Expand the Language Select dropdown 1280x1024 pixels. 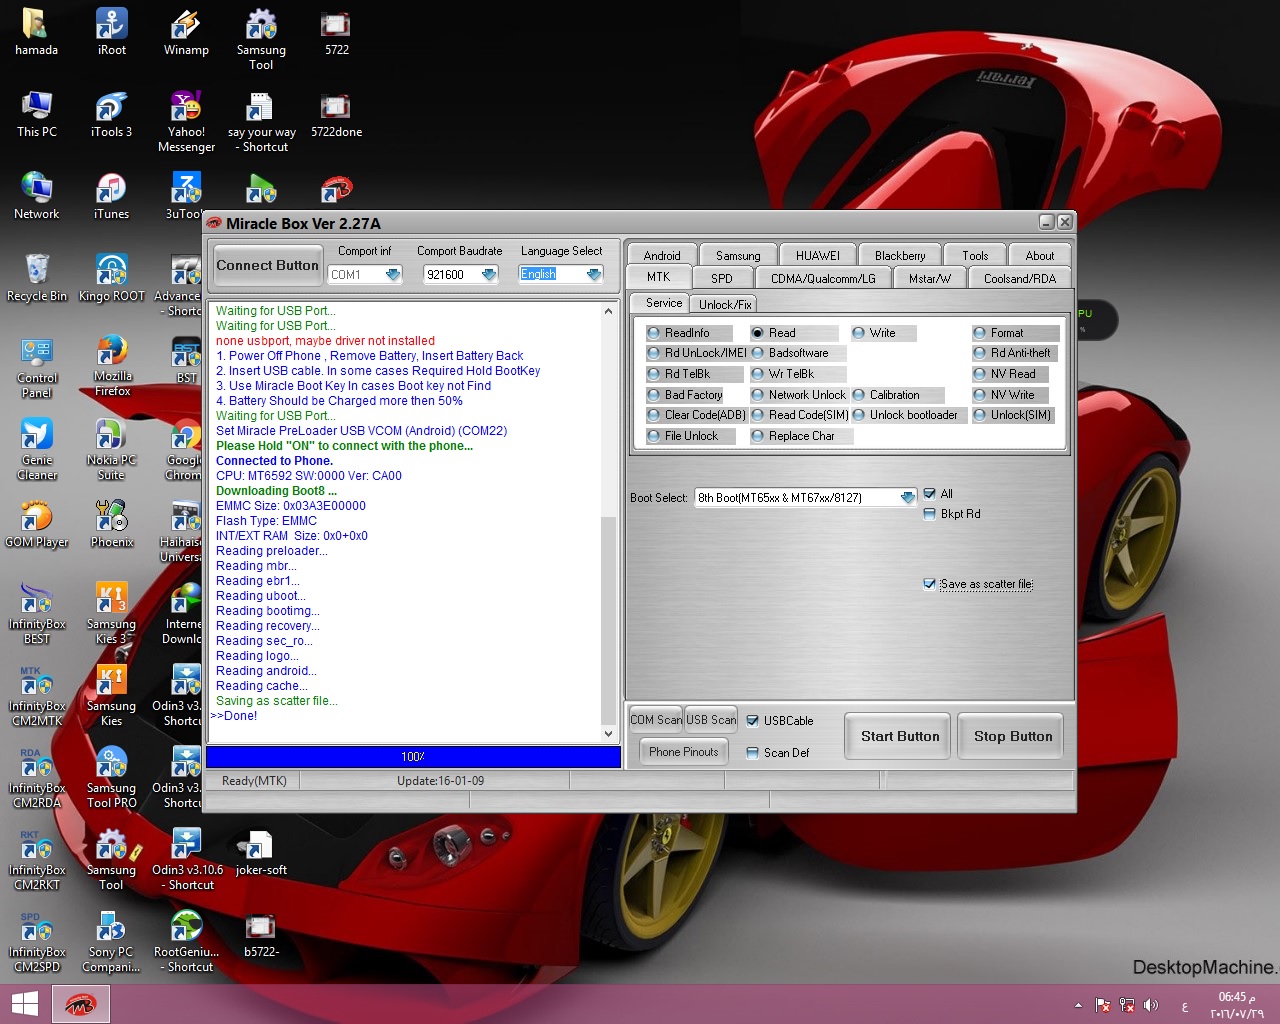click(x=595, y=275)
